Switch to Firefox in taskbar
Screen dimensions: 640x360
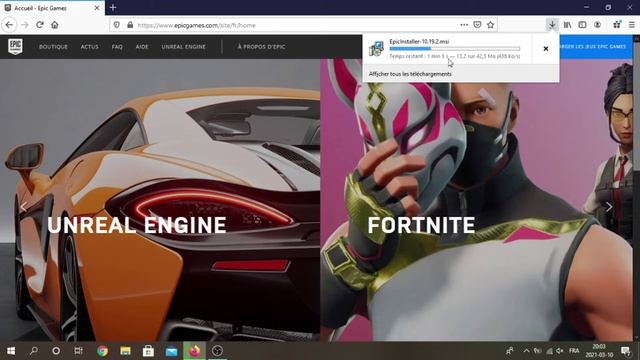(x=195, y=351)
